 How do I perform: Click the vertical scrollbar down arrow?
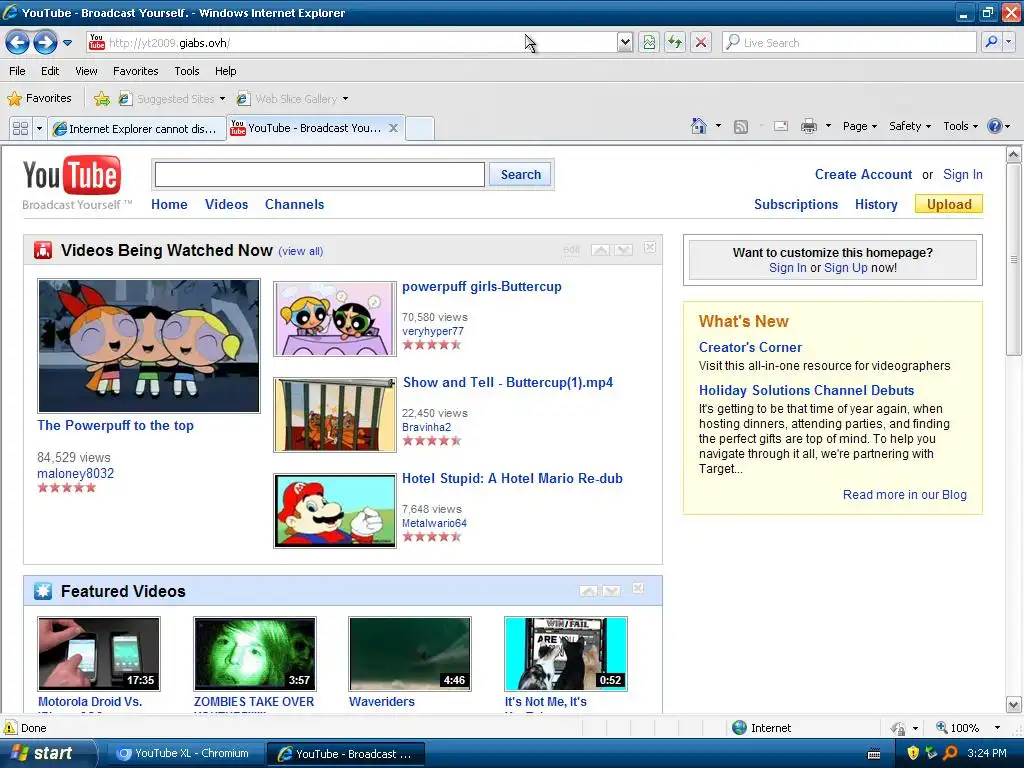tap(1014, 705)
